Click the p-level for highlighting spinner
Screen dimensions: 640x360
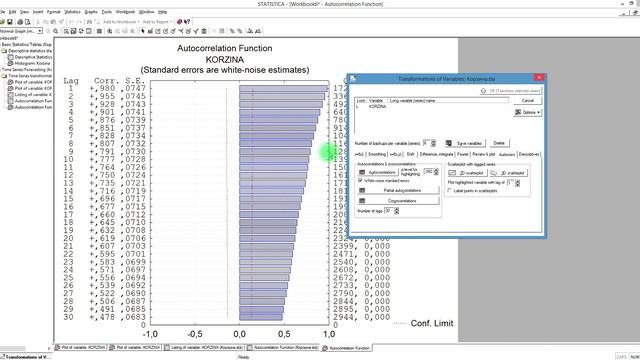[x=436, y=172]
